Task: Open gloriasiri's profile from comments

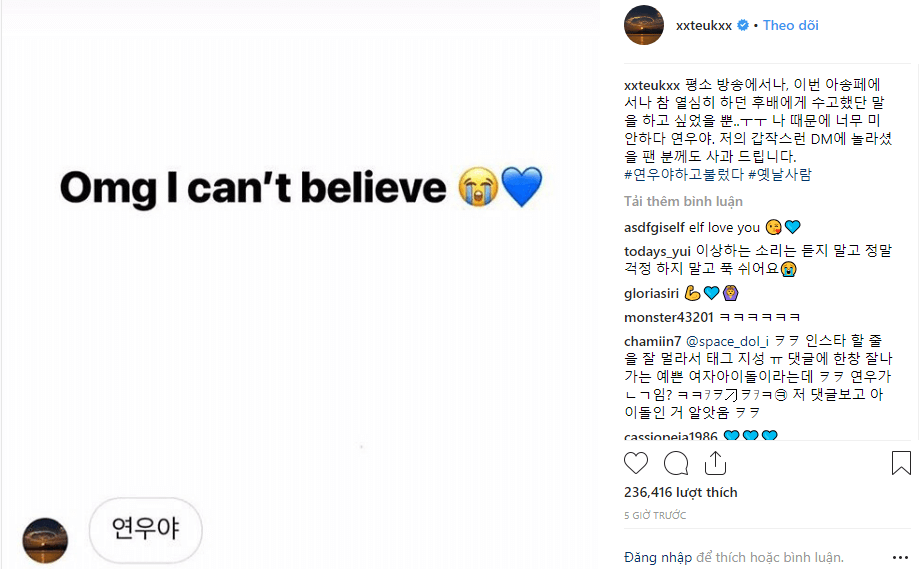Action: [651, 293]
